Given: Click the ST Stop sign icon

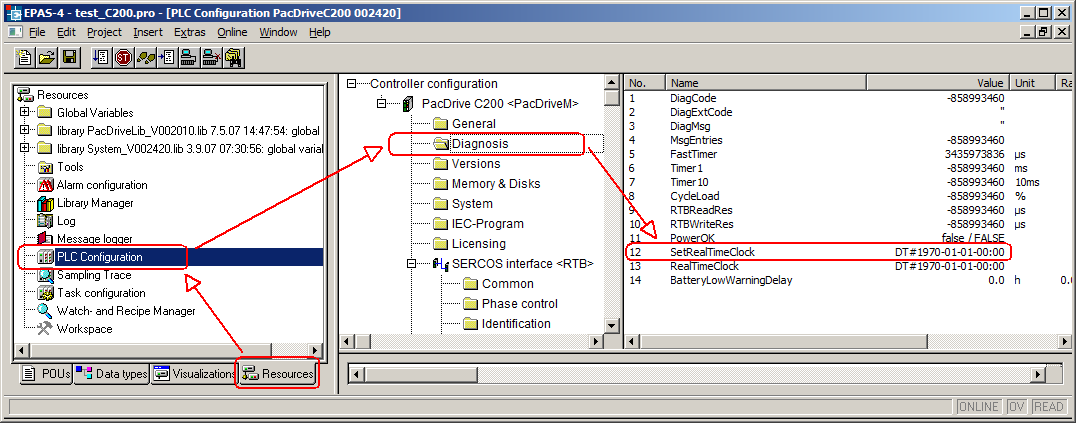Looking at the screenshot, I should coord(123,57).
